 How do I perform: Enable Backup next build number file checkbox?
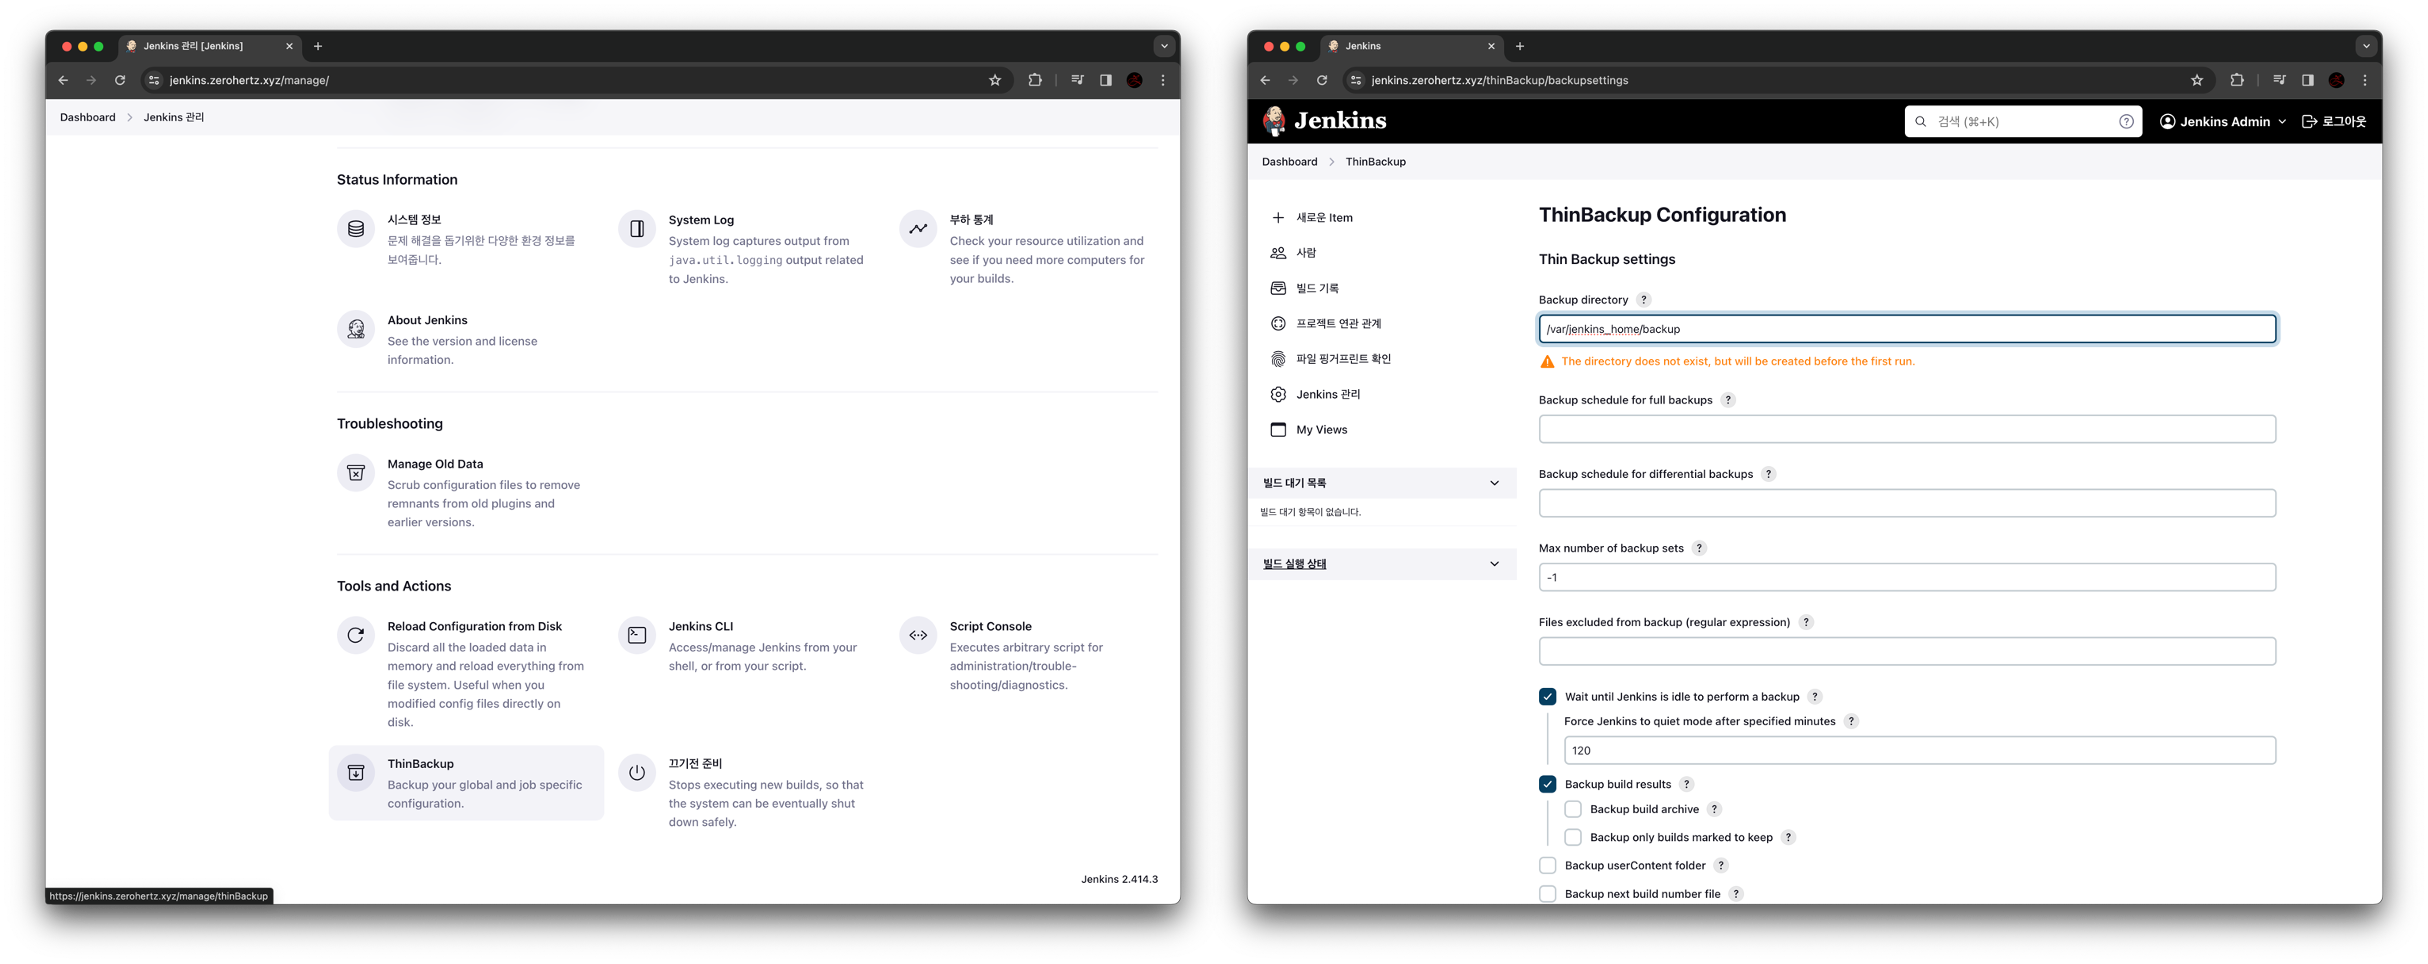(1548, 894)
